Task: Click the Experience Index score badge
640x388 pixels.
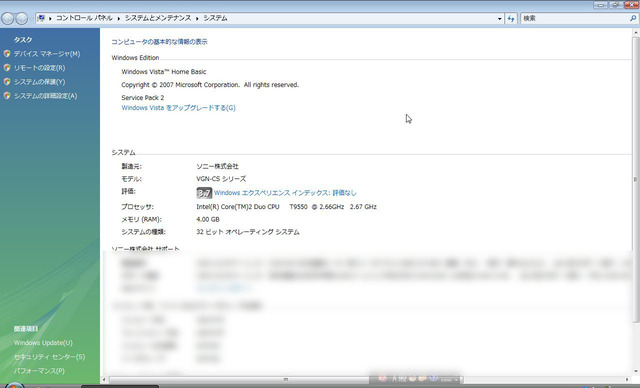Action: pos(204,193)
